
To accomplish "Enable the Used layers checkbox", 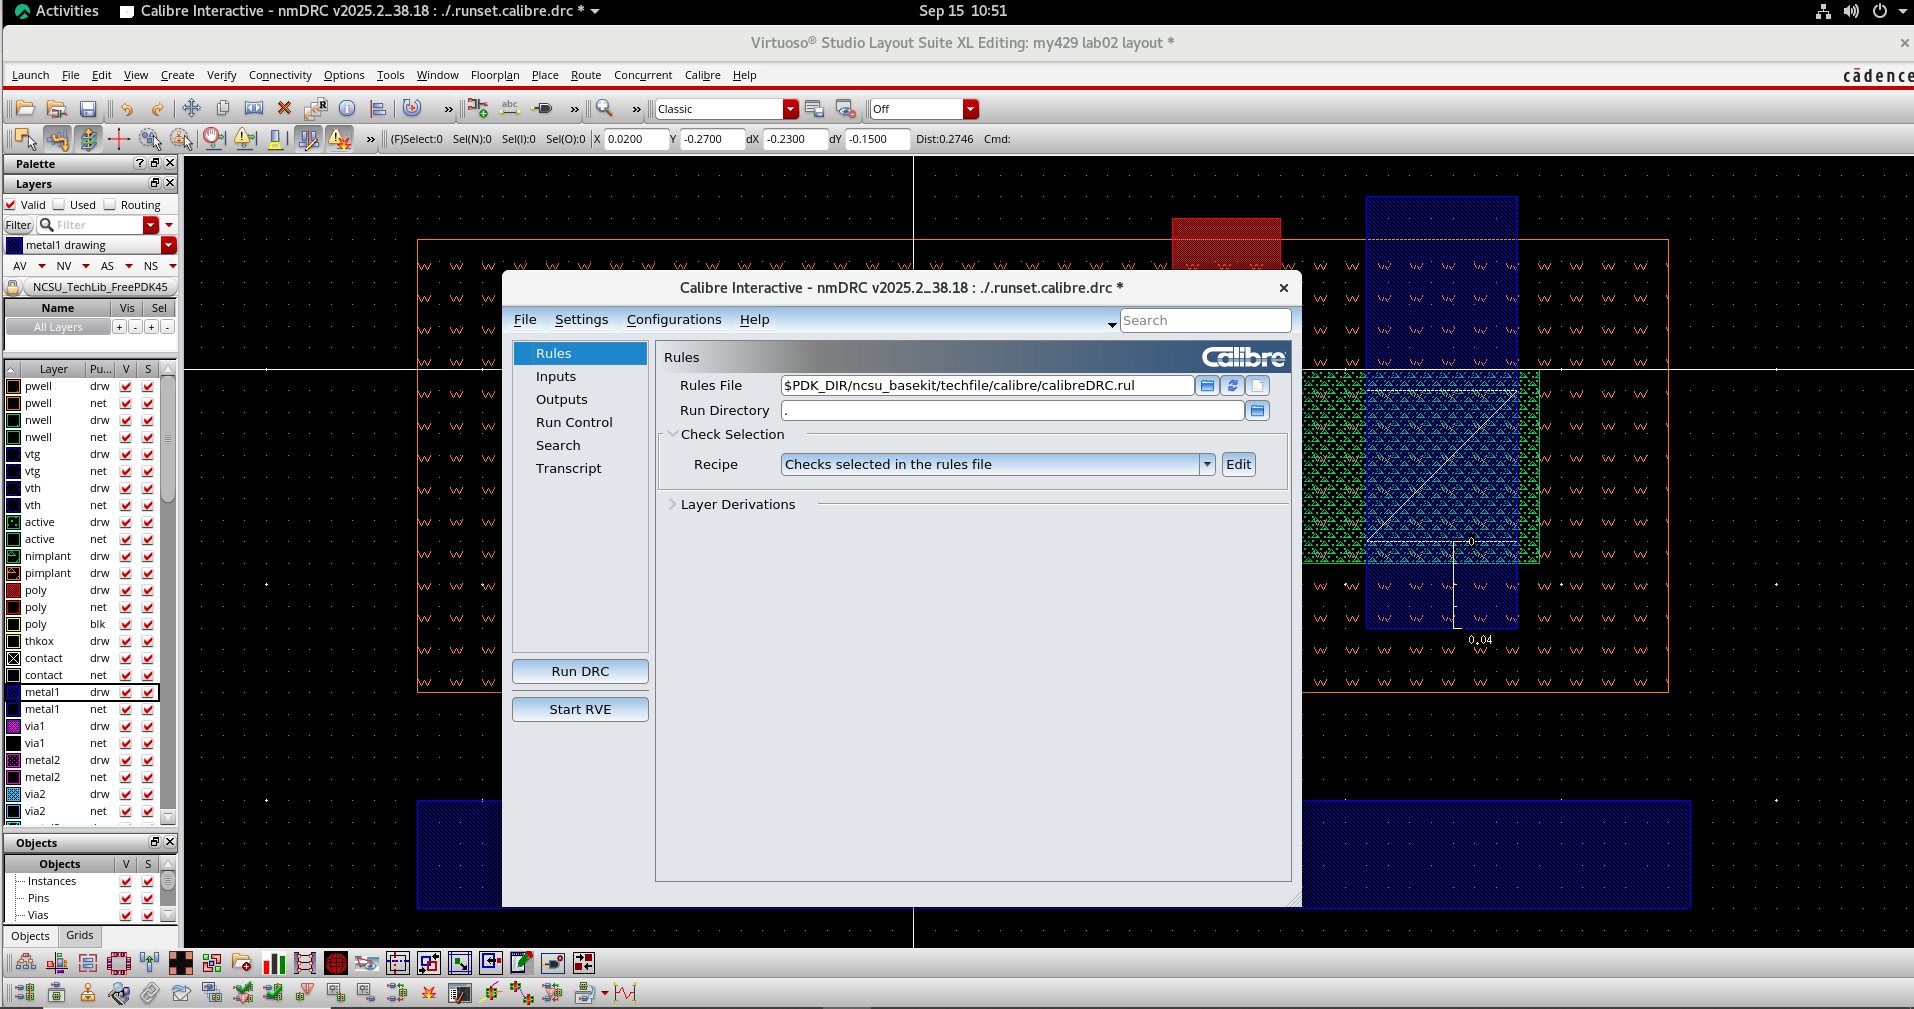I will pos(59,205).
